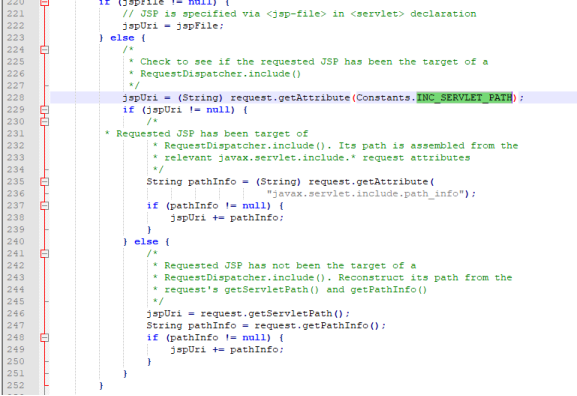577x396 pixels.
Task: Collapse the if-block fold at line 248
Action: pyautogui.click(x=45, y=337)
